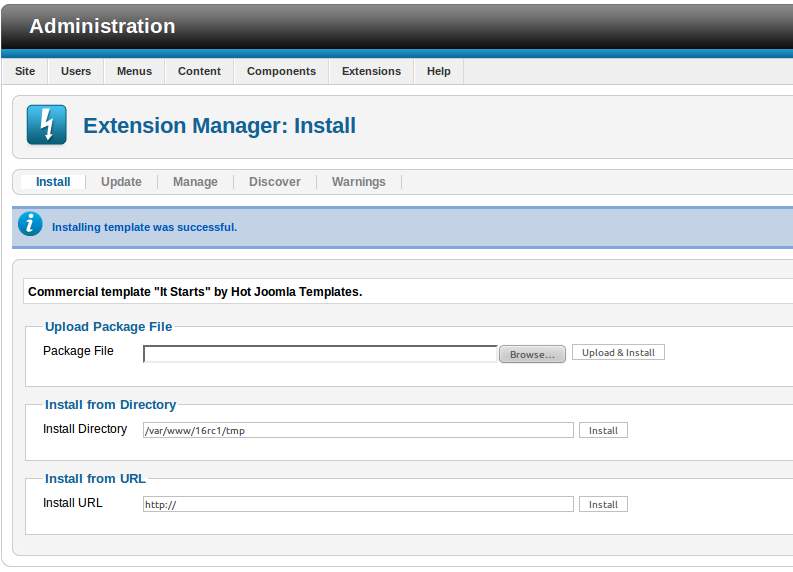Open the Menus menu
This screenshot has width=793, height=572.
point(134,71)
